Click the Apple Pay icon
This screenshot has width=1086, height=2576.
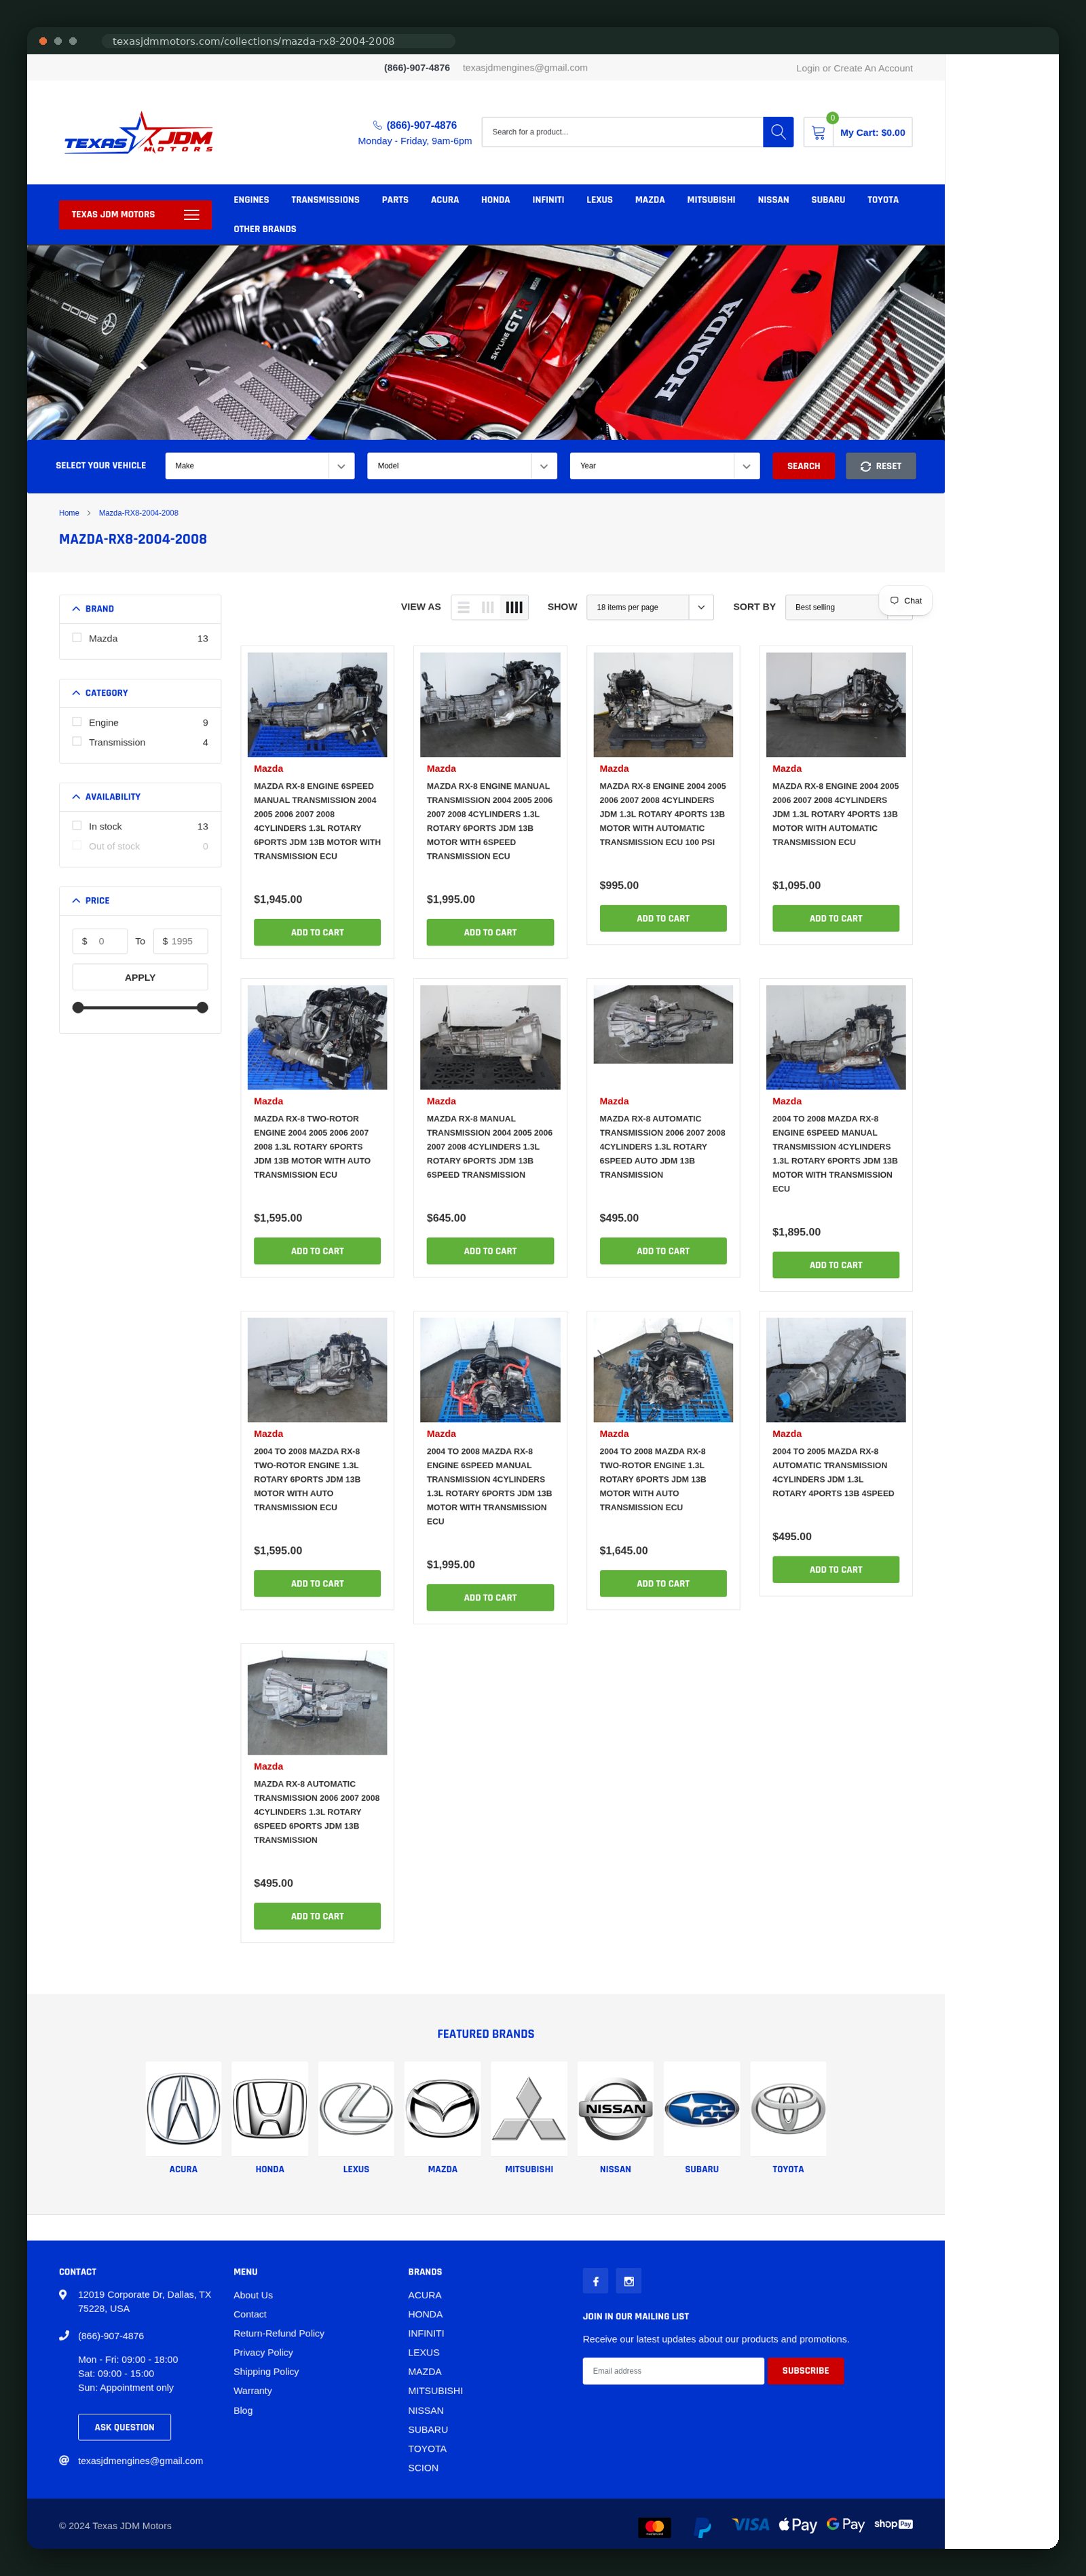point(798,2525)
